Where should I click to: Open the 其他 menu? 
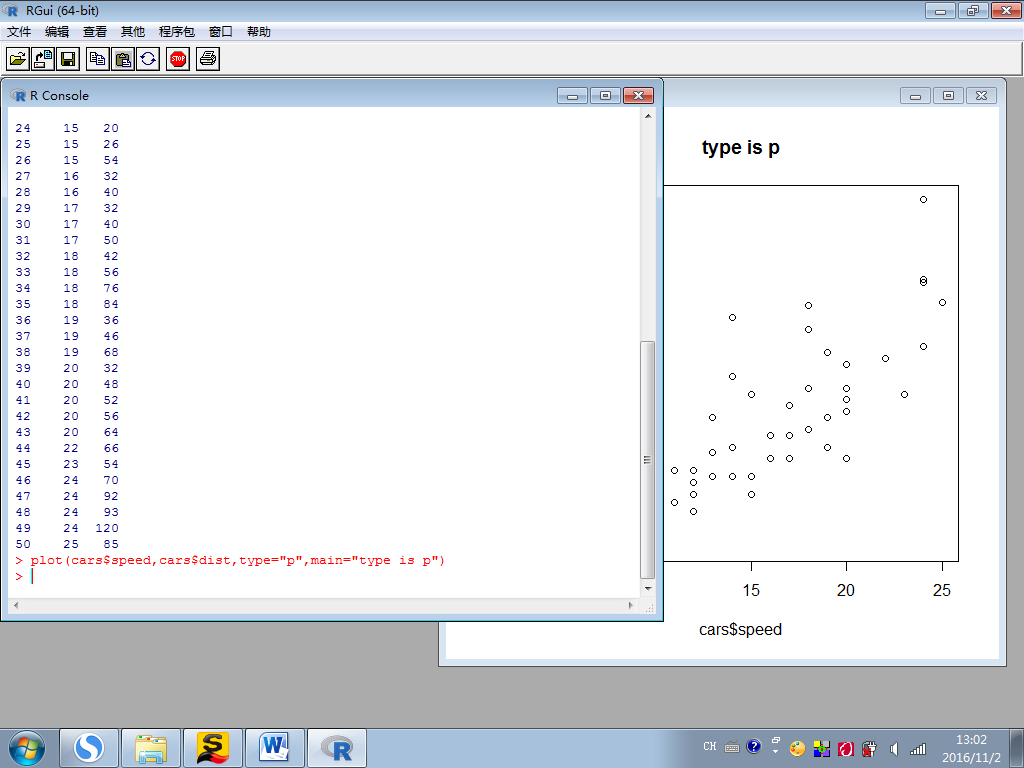point(133,31)
